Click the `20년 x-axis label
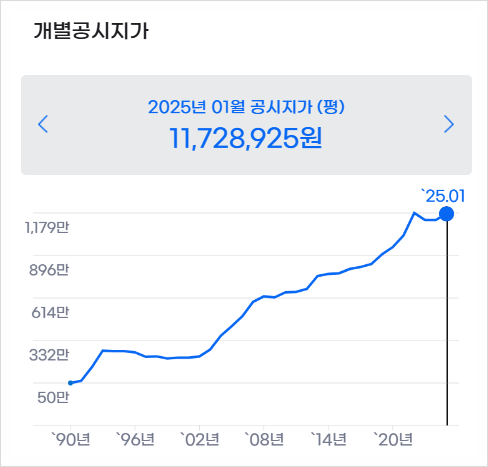 point(393,440)
